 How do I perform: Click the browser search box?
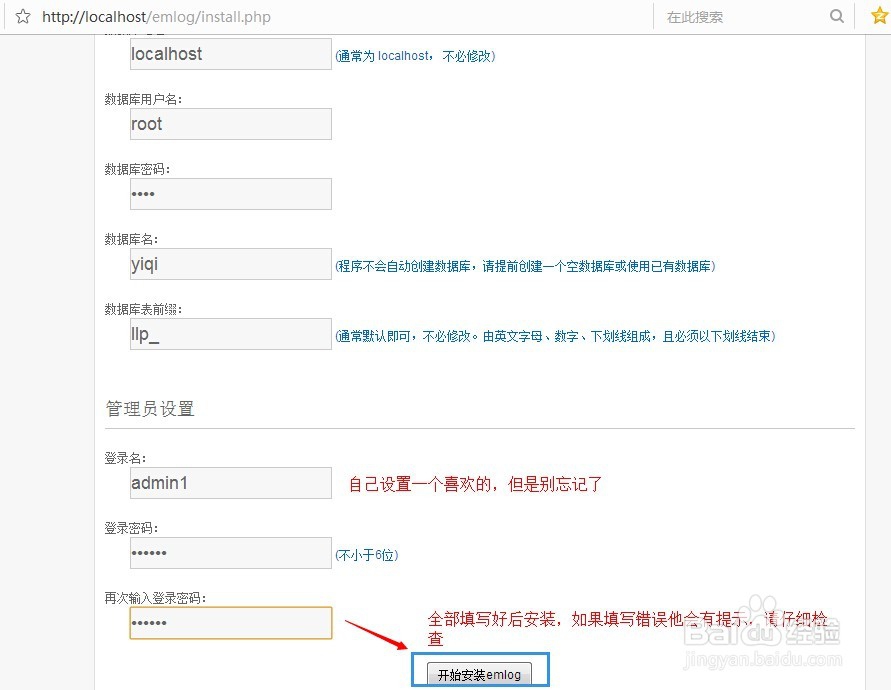click(744, 17)
